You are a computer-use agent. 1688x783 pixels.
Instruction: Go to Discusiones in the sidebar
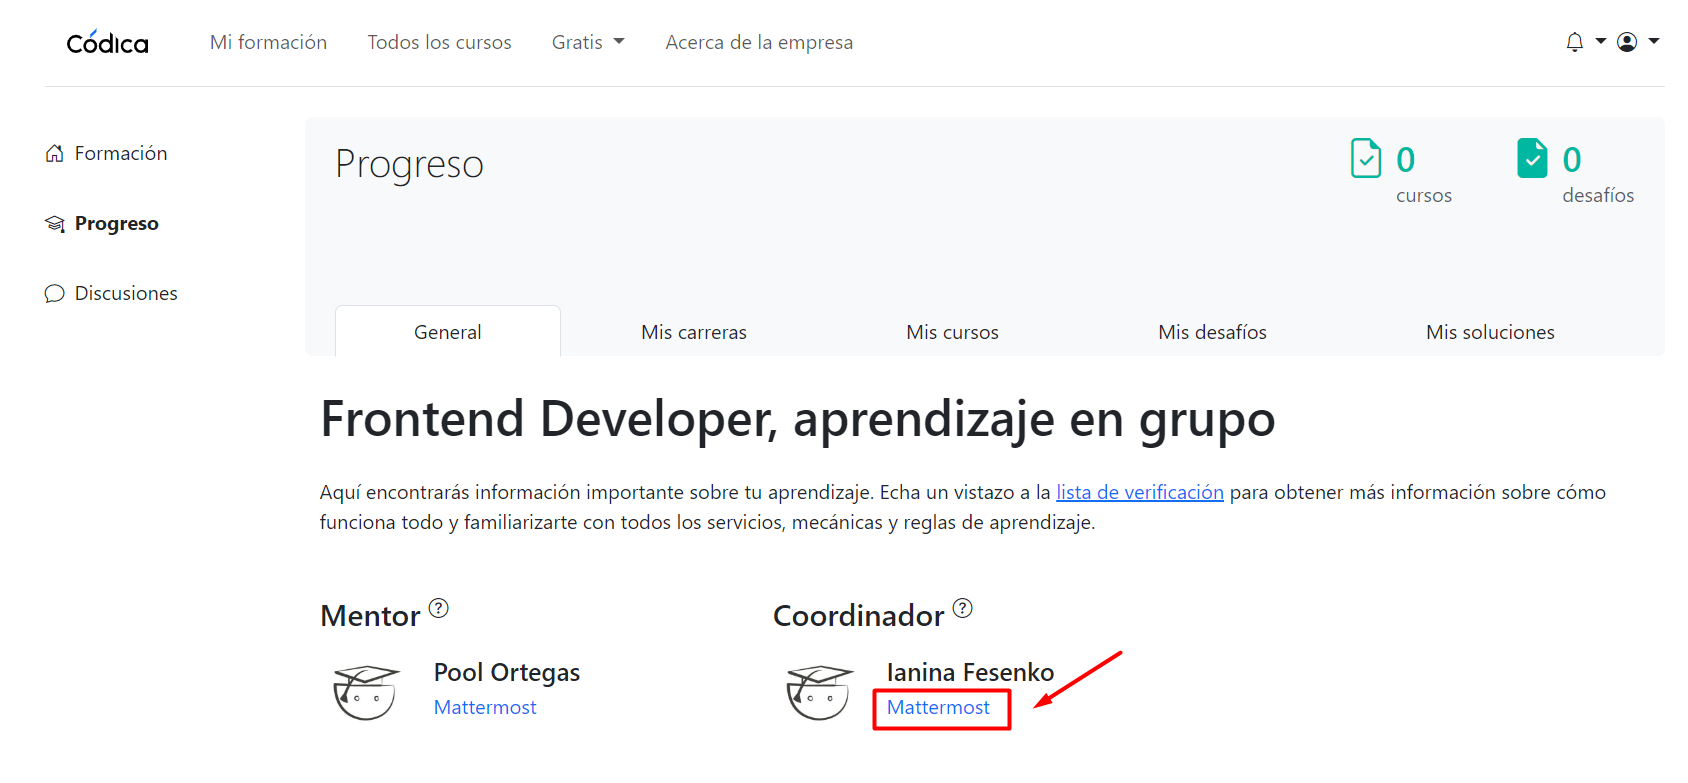(126, 293)
